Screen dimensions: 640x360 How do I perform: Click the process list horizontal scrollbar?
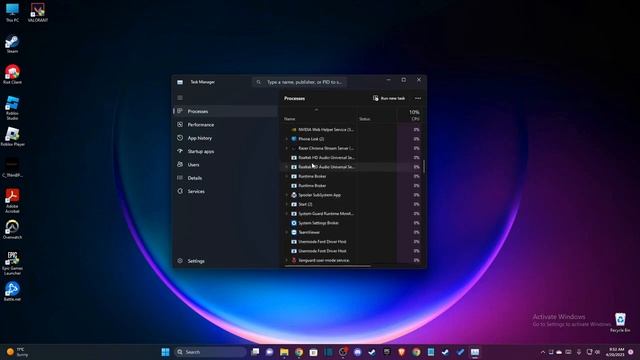point(328,266)
